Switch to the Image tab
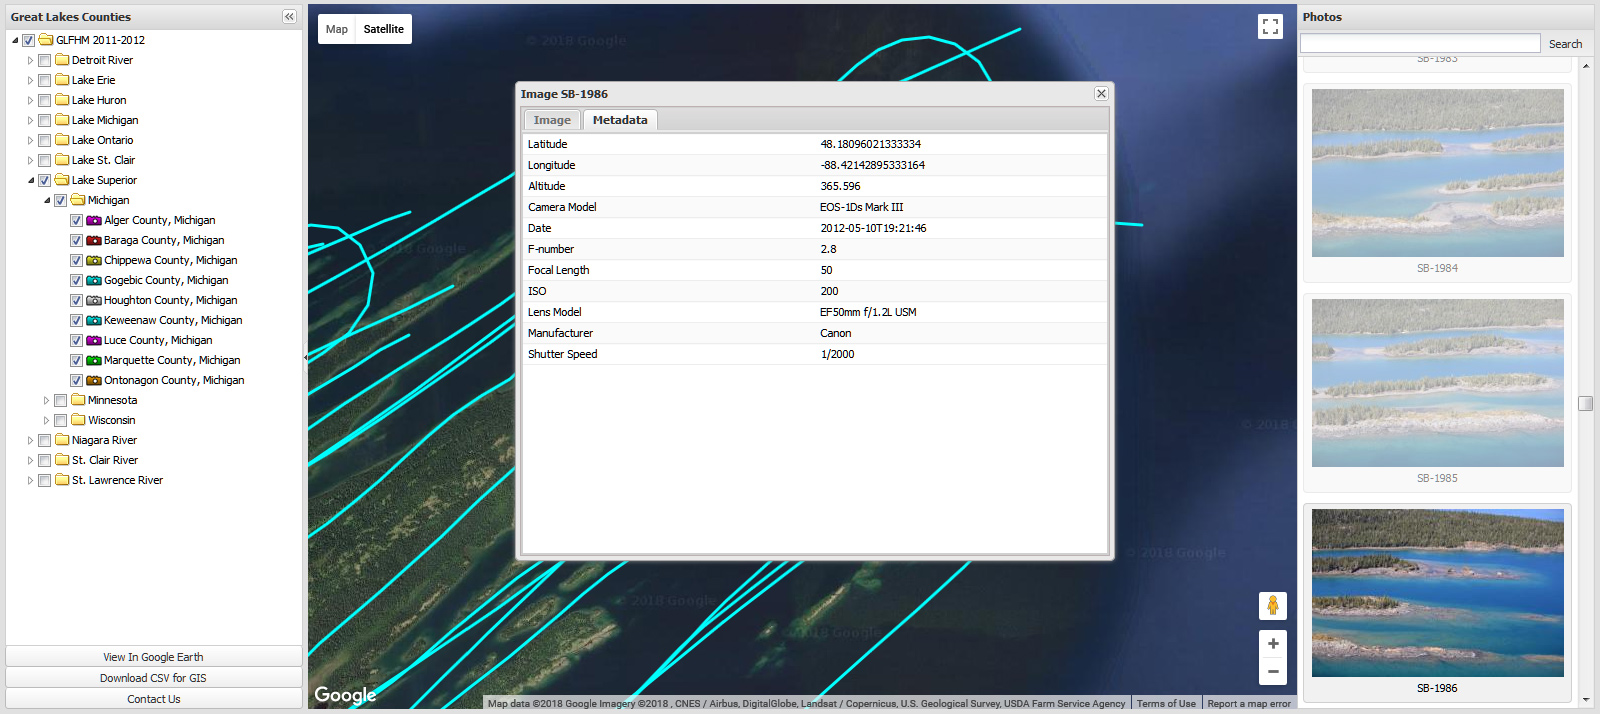This screenshot has height=714, width=1600. point(552,120)
